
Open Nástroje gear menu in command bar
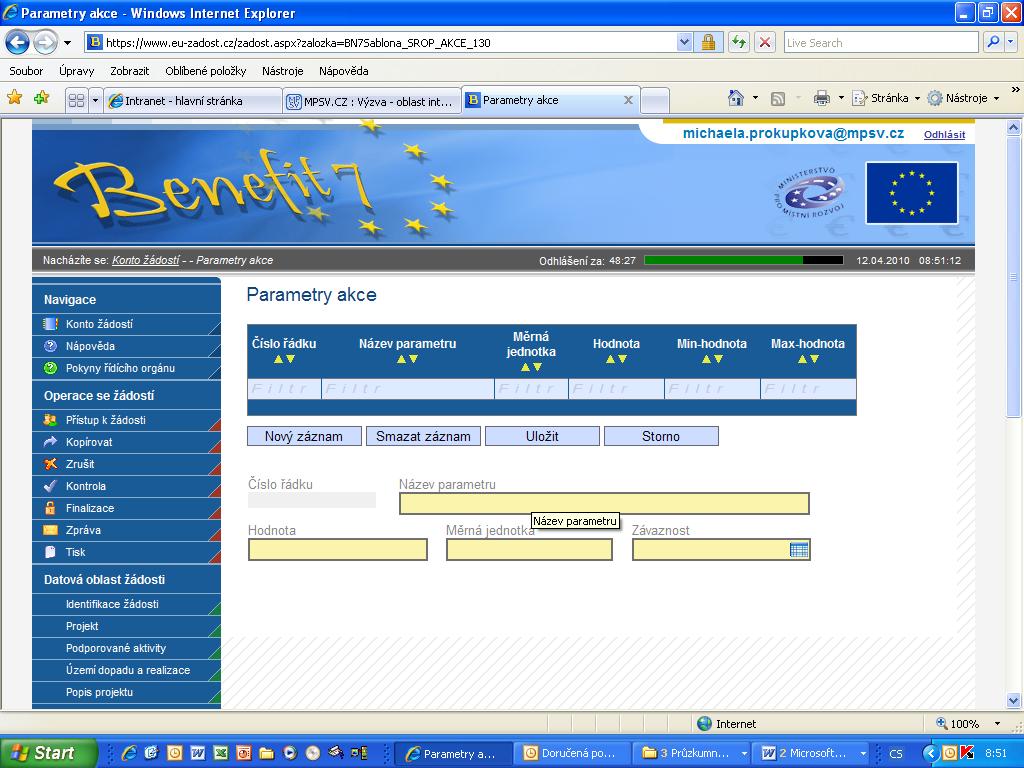pos(963,98)
